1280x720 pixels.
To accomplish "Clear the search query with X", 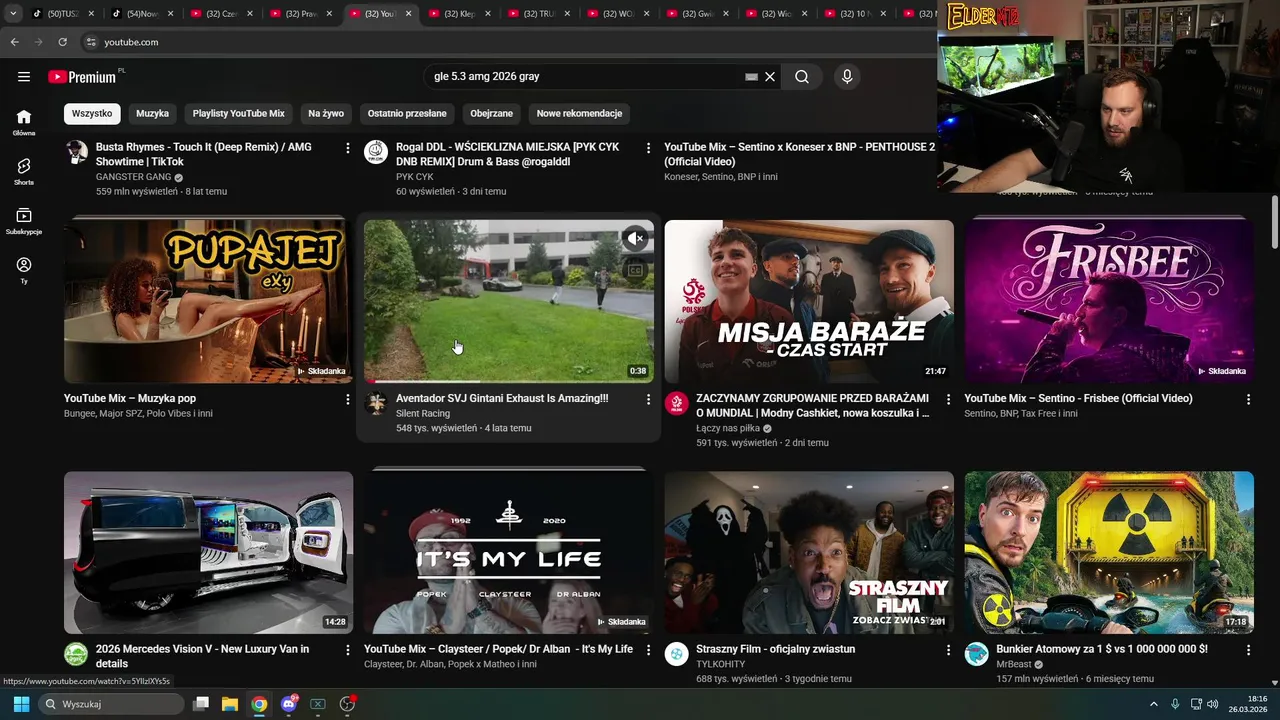I will 770,77.
